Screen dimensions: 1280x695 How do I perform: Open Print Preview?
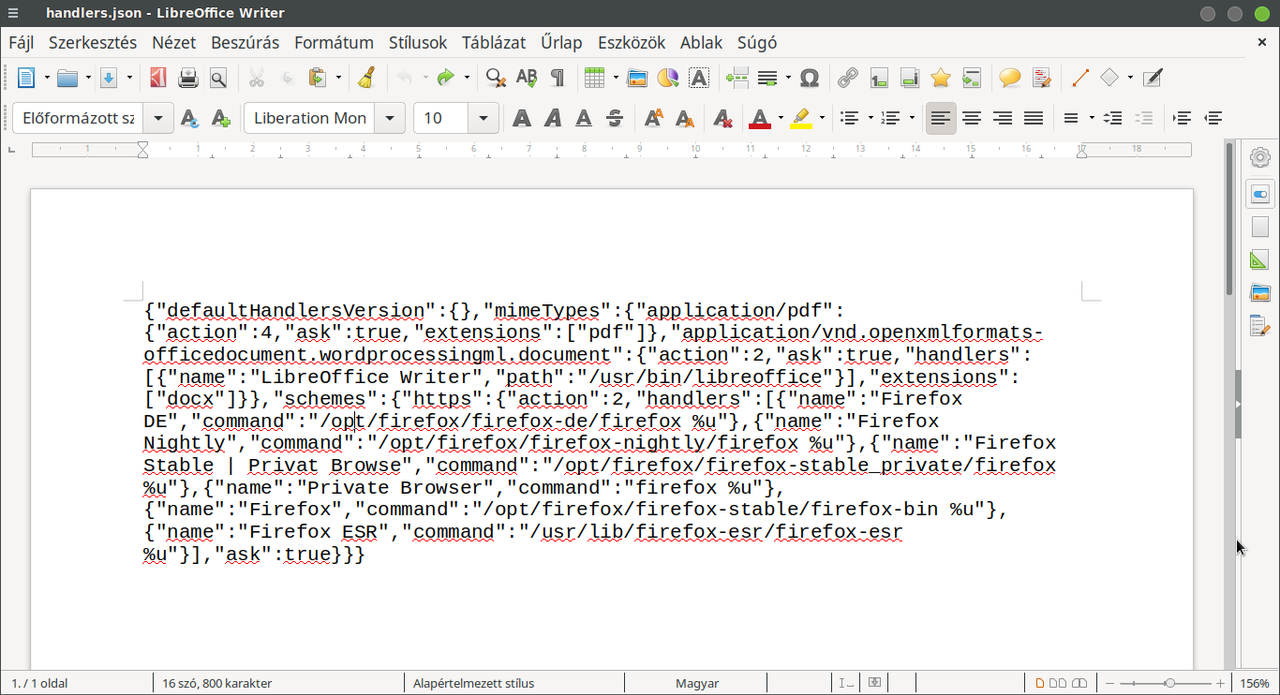click(x=217, y=77)
